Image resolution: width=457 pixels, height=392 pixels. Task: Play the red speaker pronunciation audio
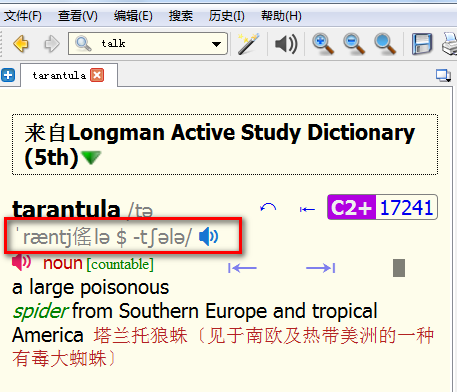tap(22, 262)
